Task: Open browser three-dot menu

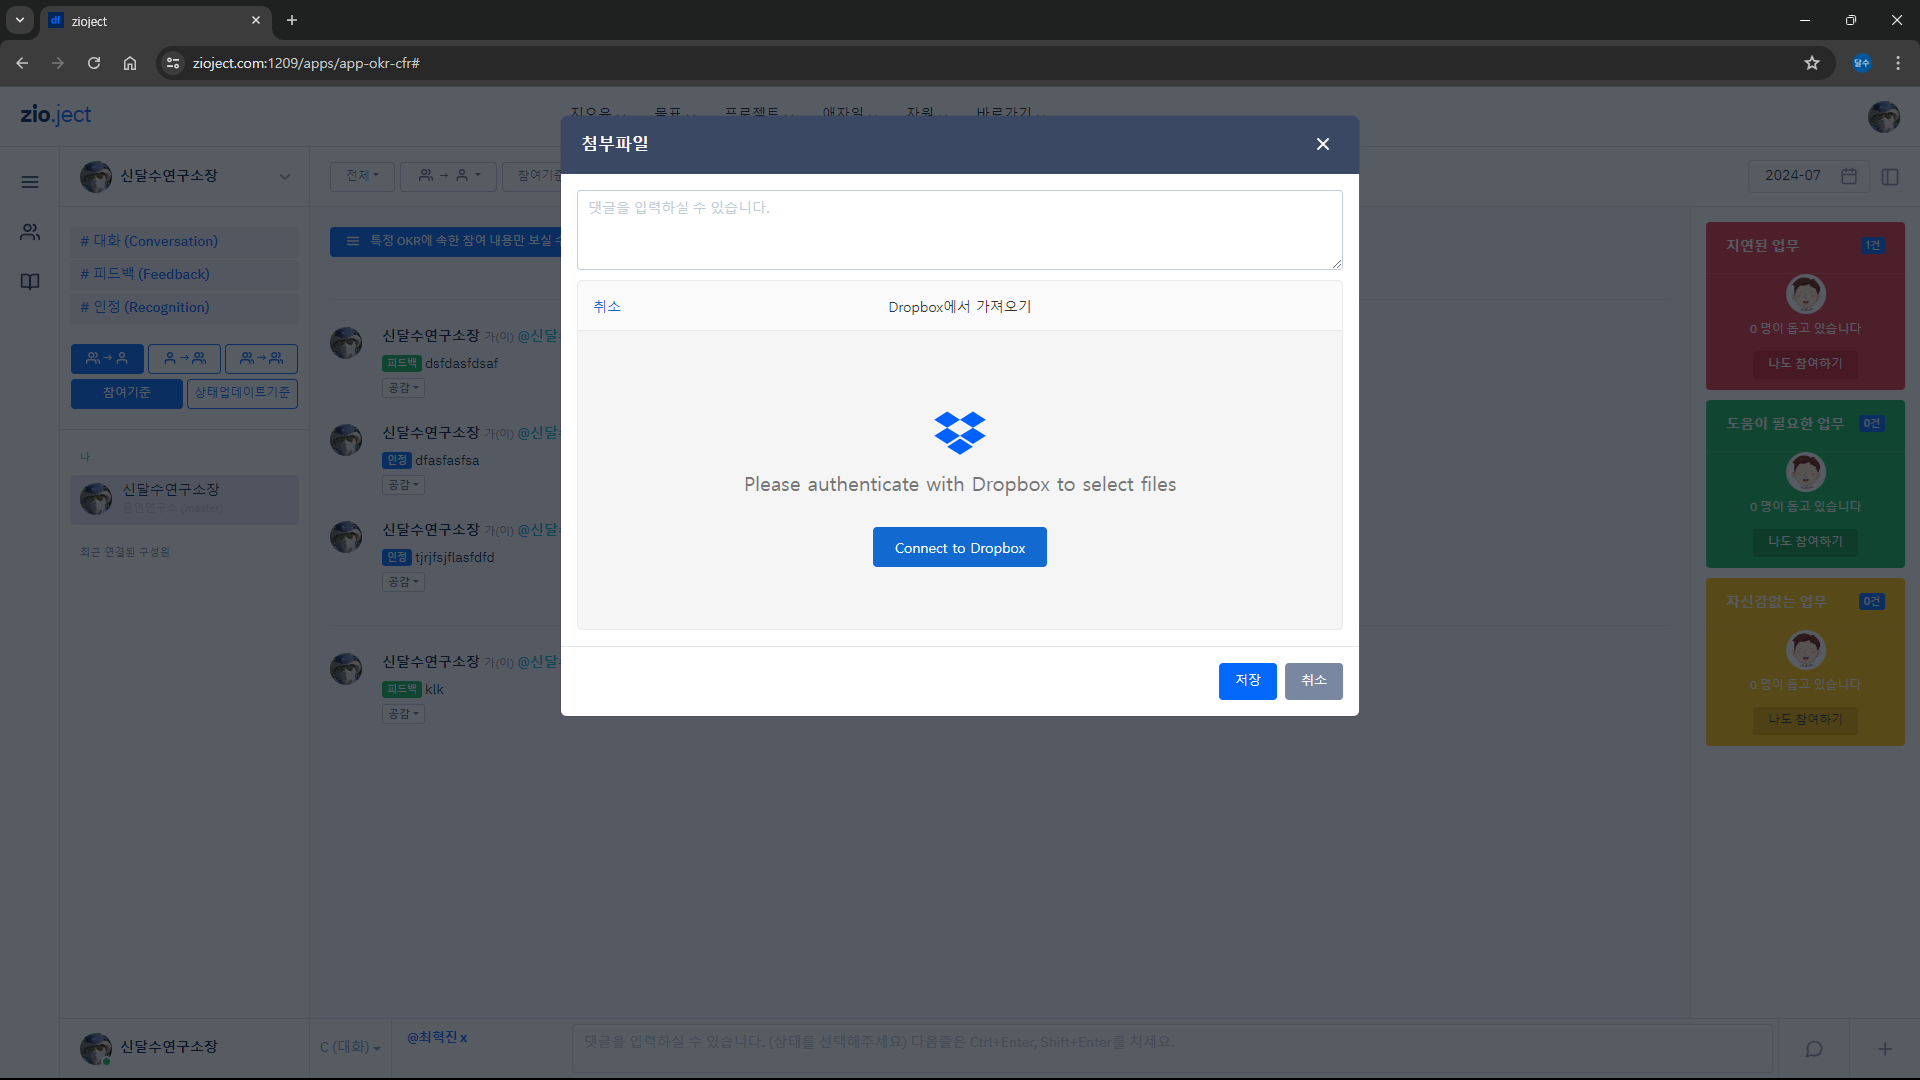Action: pyautogui.click(x=1898, y=63)
